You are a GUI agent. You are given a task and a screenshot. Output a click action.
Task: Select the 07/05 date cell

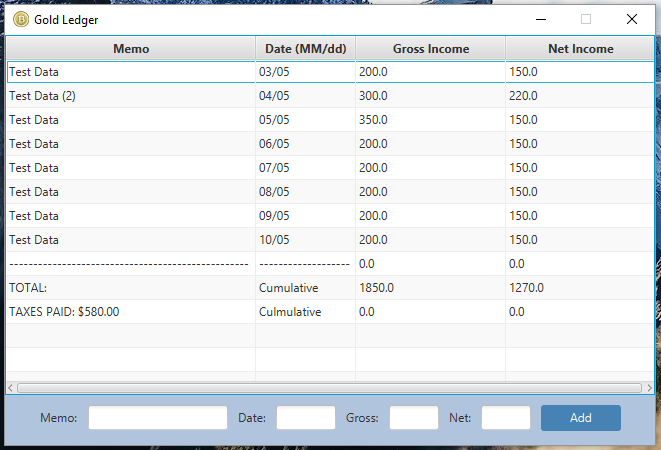coord(305,168)
